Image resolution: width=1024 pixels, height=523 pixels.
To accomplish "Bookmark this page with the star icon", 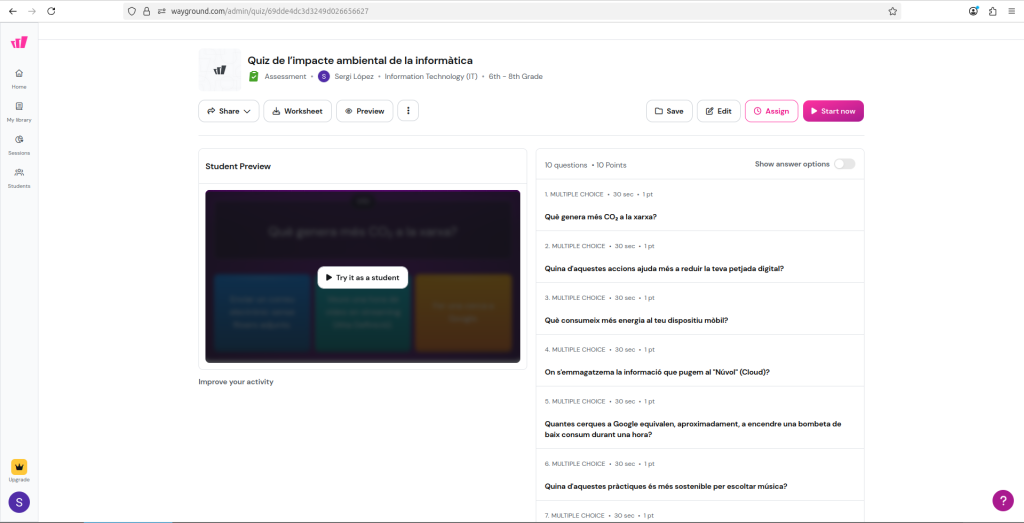I will 892,11.
